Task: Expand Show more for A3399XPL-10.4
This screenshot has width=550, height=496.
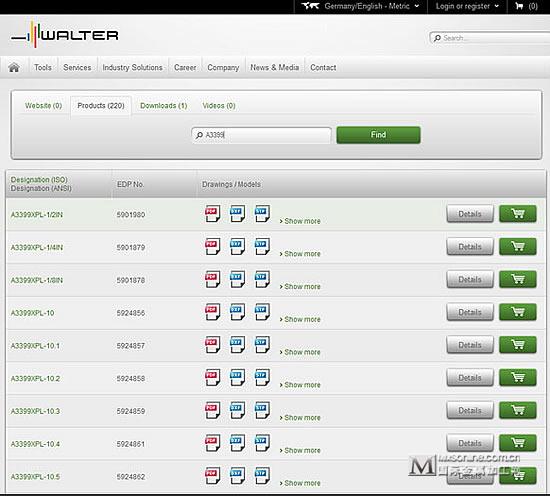Action: coord(300,450)
